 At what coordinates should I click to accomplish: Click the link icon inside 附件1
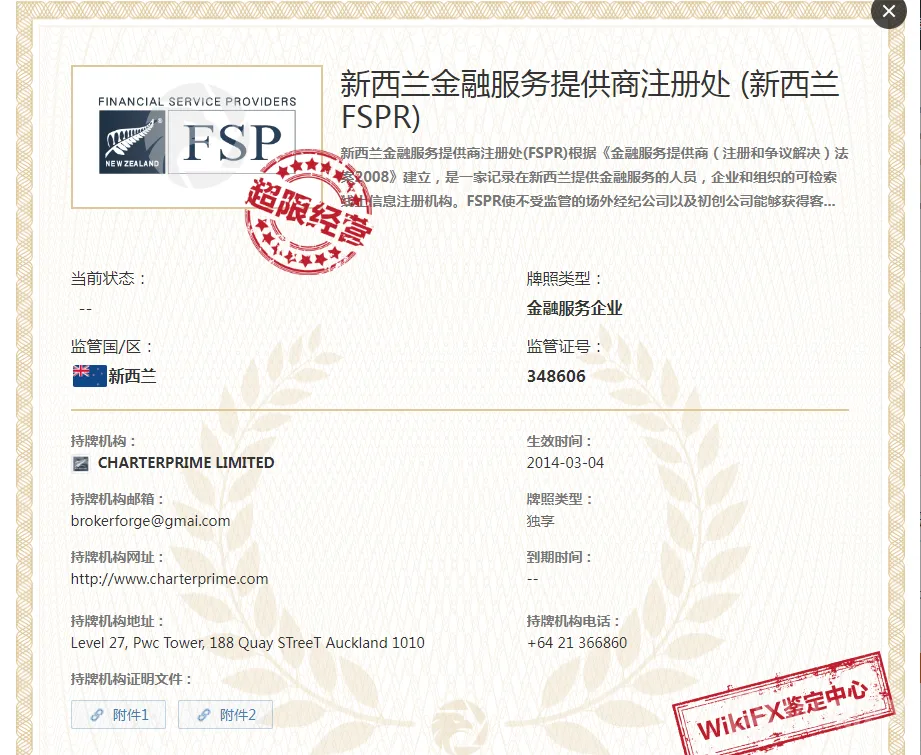coord(97,715)
